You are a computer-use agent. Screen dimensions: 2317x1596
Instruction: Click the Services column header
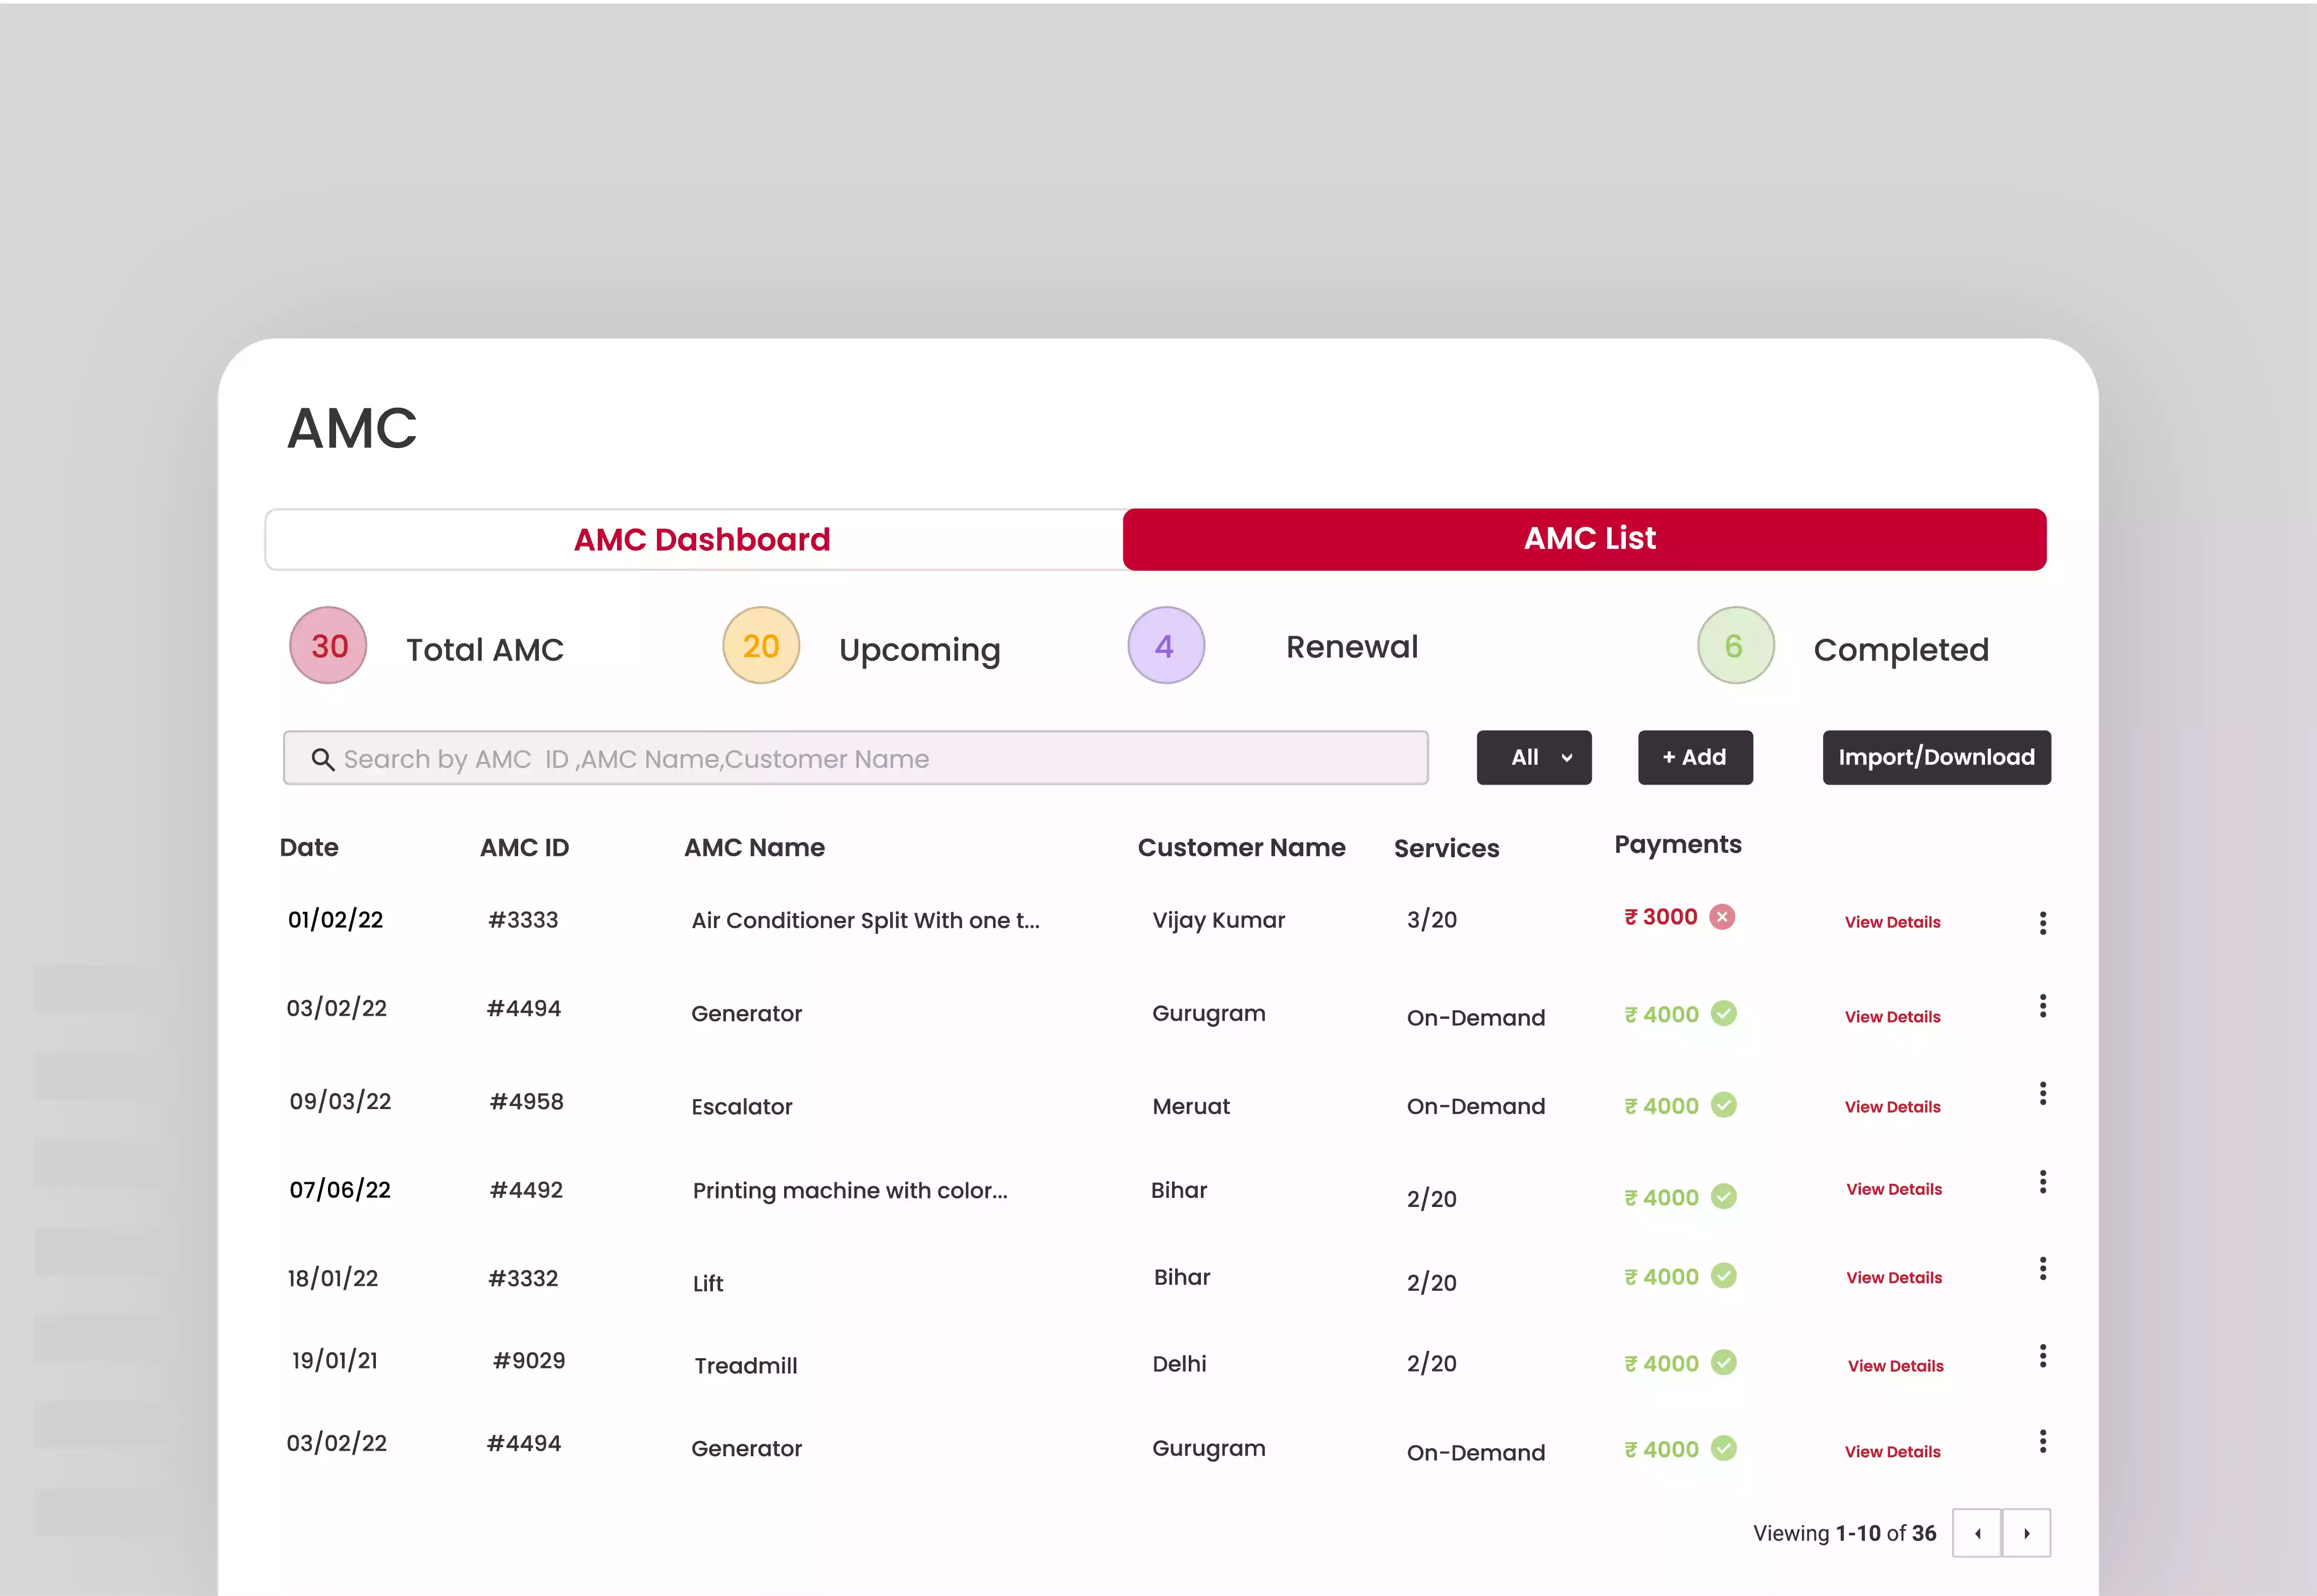pos(1447,849)
